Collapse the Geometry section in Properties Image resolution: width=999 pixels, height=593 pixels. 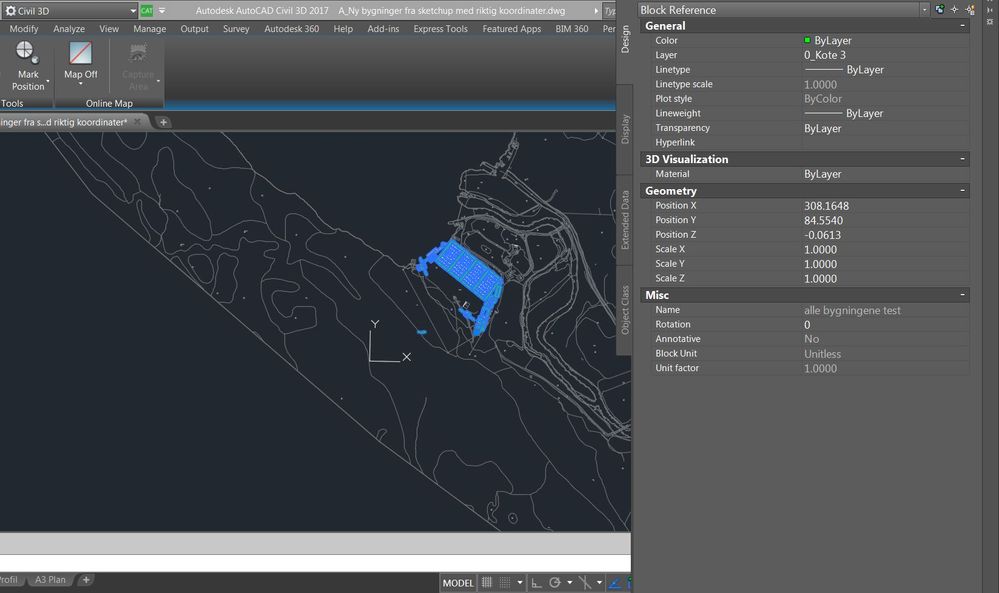tap(962, 190)
